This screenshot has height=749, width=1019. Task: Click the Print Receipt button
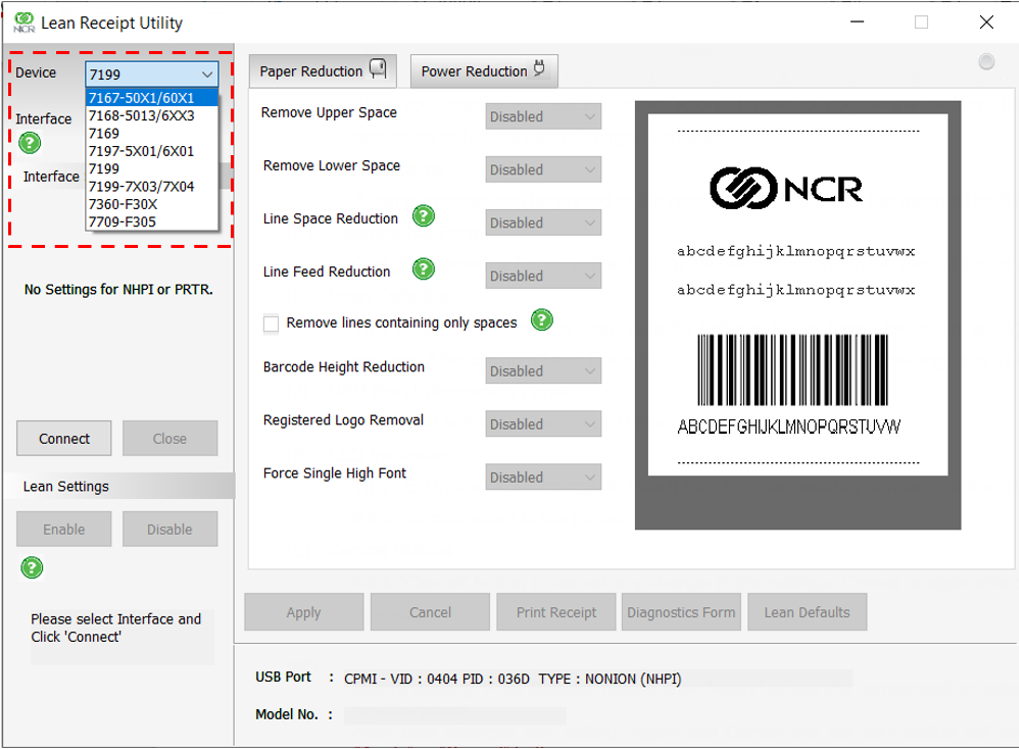click(556, 612)
